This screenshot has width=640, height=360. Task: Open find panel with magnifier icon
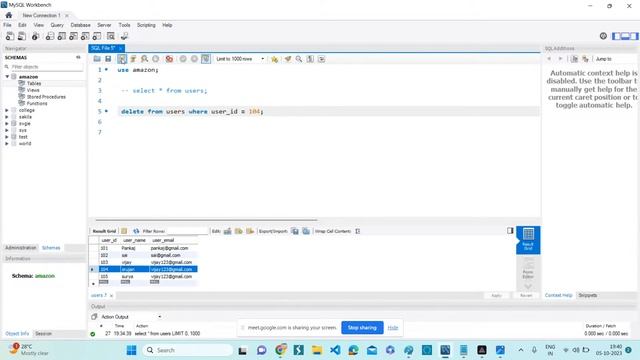click(299, 59)
